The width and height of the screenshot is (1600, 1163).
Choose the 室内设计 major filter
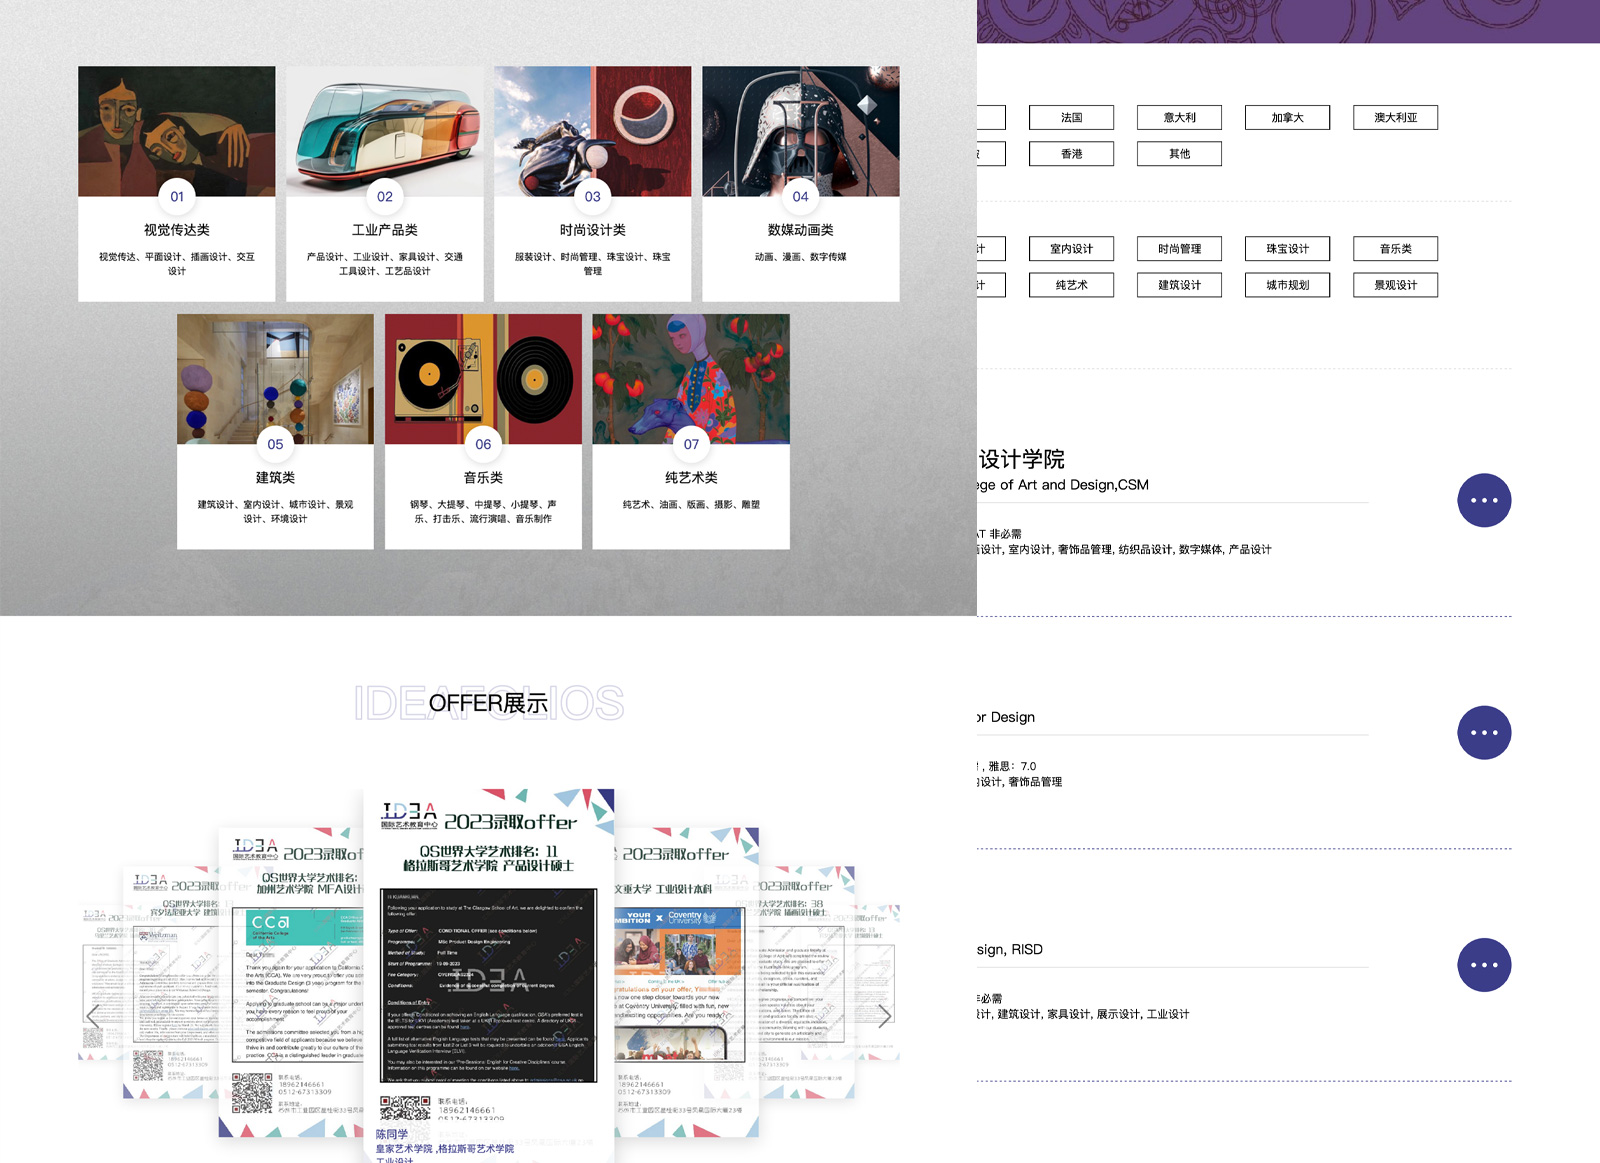coord(1072,249)
